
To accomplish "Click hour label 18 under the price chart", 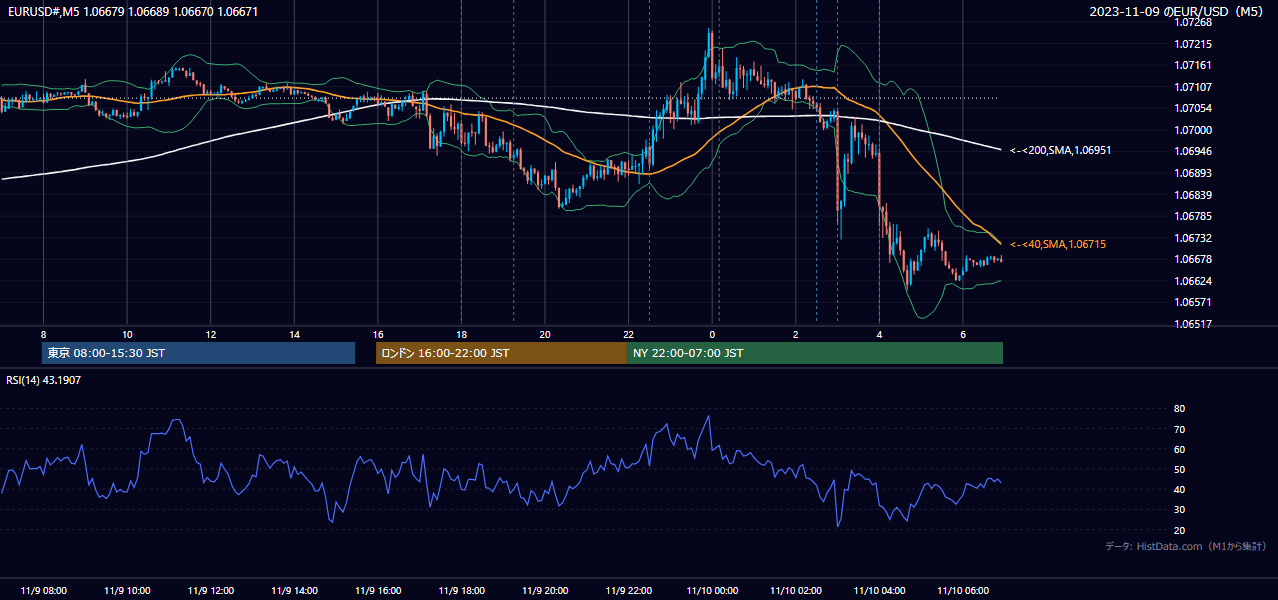I will click(x=461, y=334).
